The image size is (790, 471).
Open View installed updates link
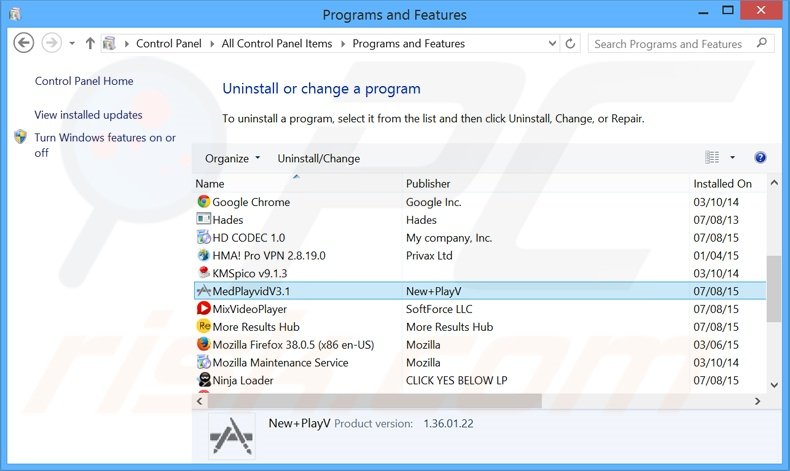[88, 115]
